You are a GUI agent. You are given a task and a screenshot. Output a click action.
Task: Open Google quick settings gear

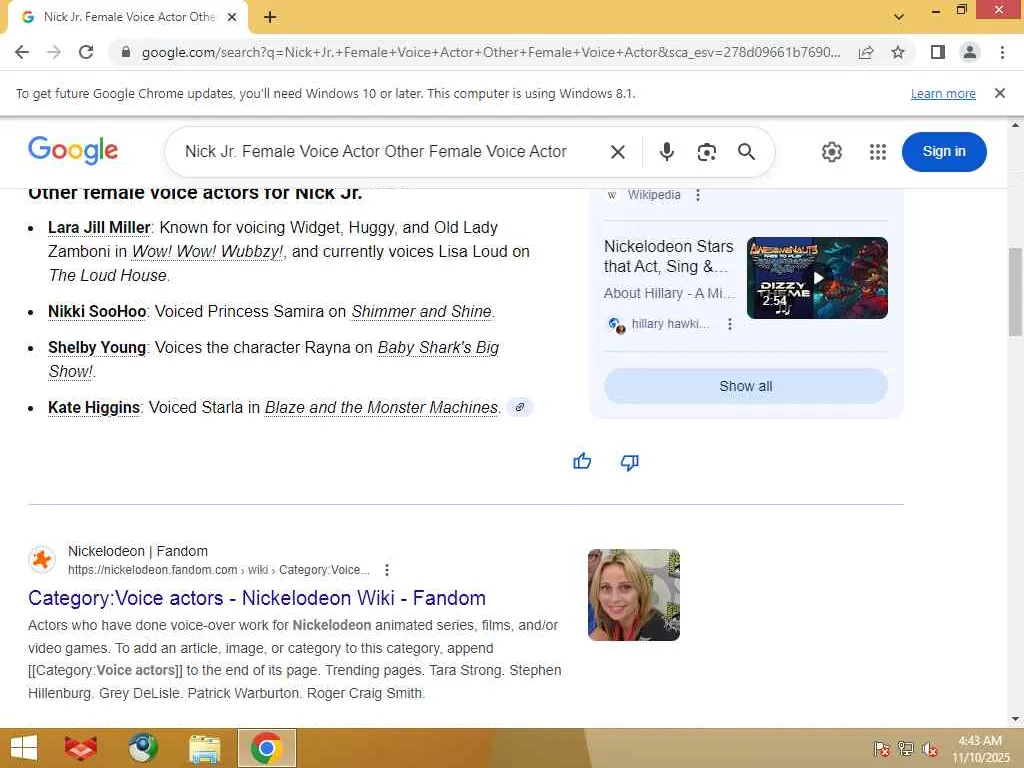[x=831, y=152]
